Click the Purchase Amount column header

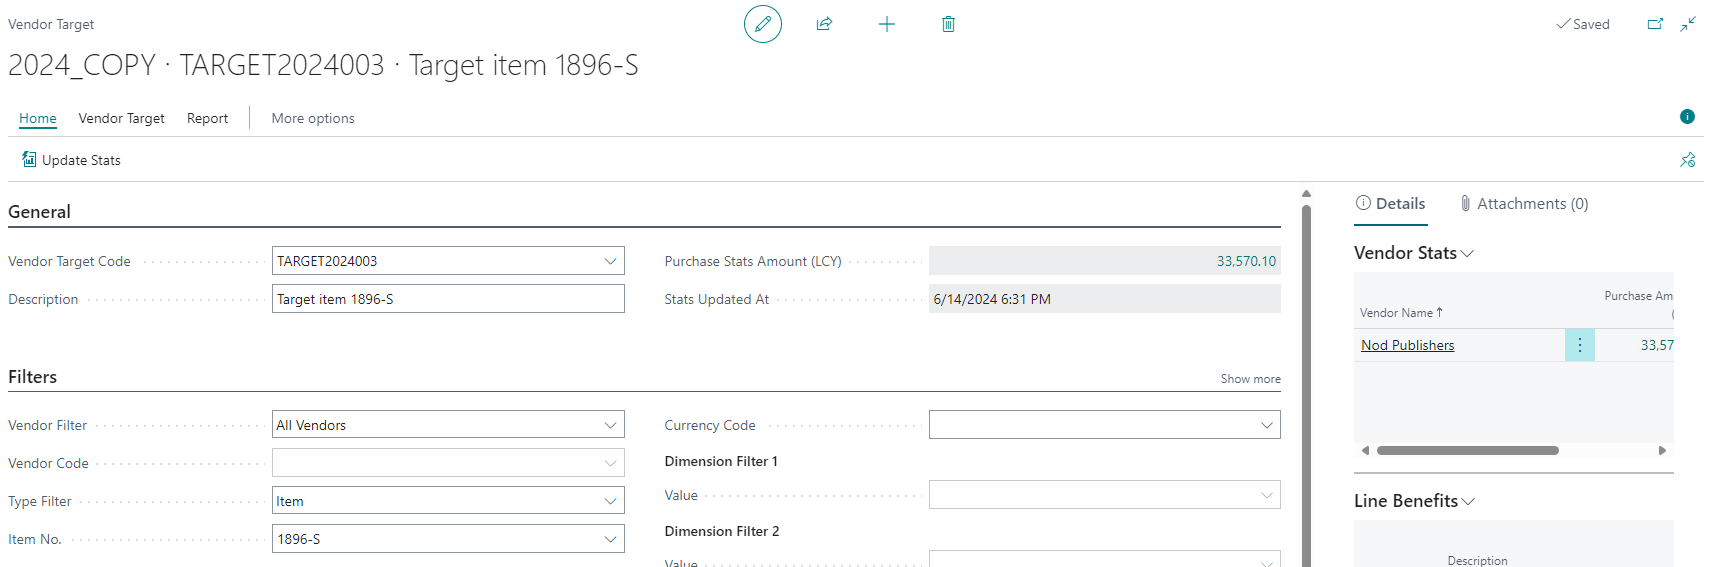click(x=1638, y=304)
